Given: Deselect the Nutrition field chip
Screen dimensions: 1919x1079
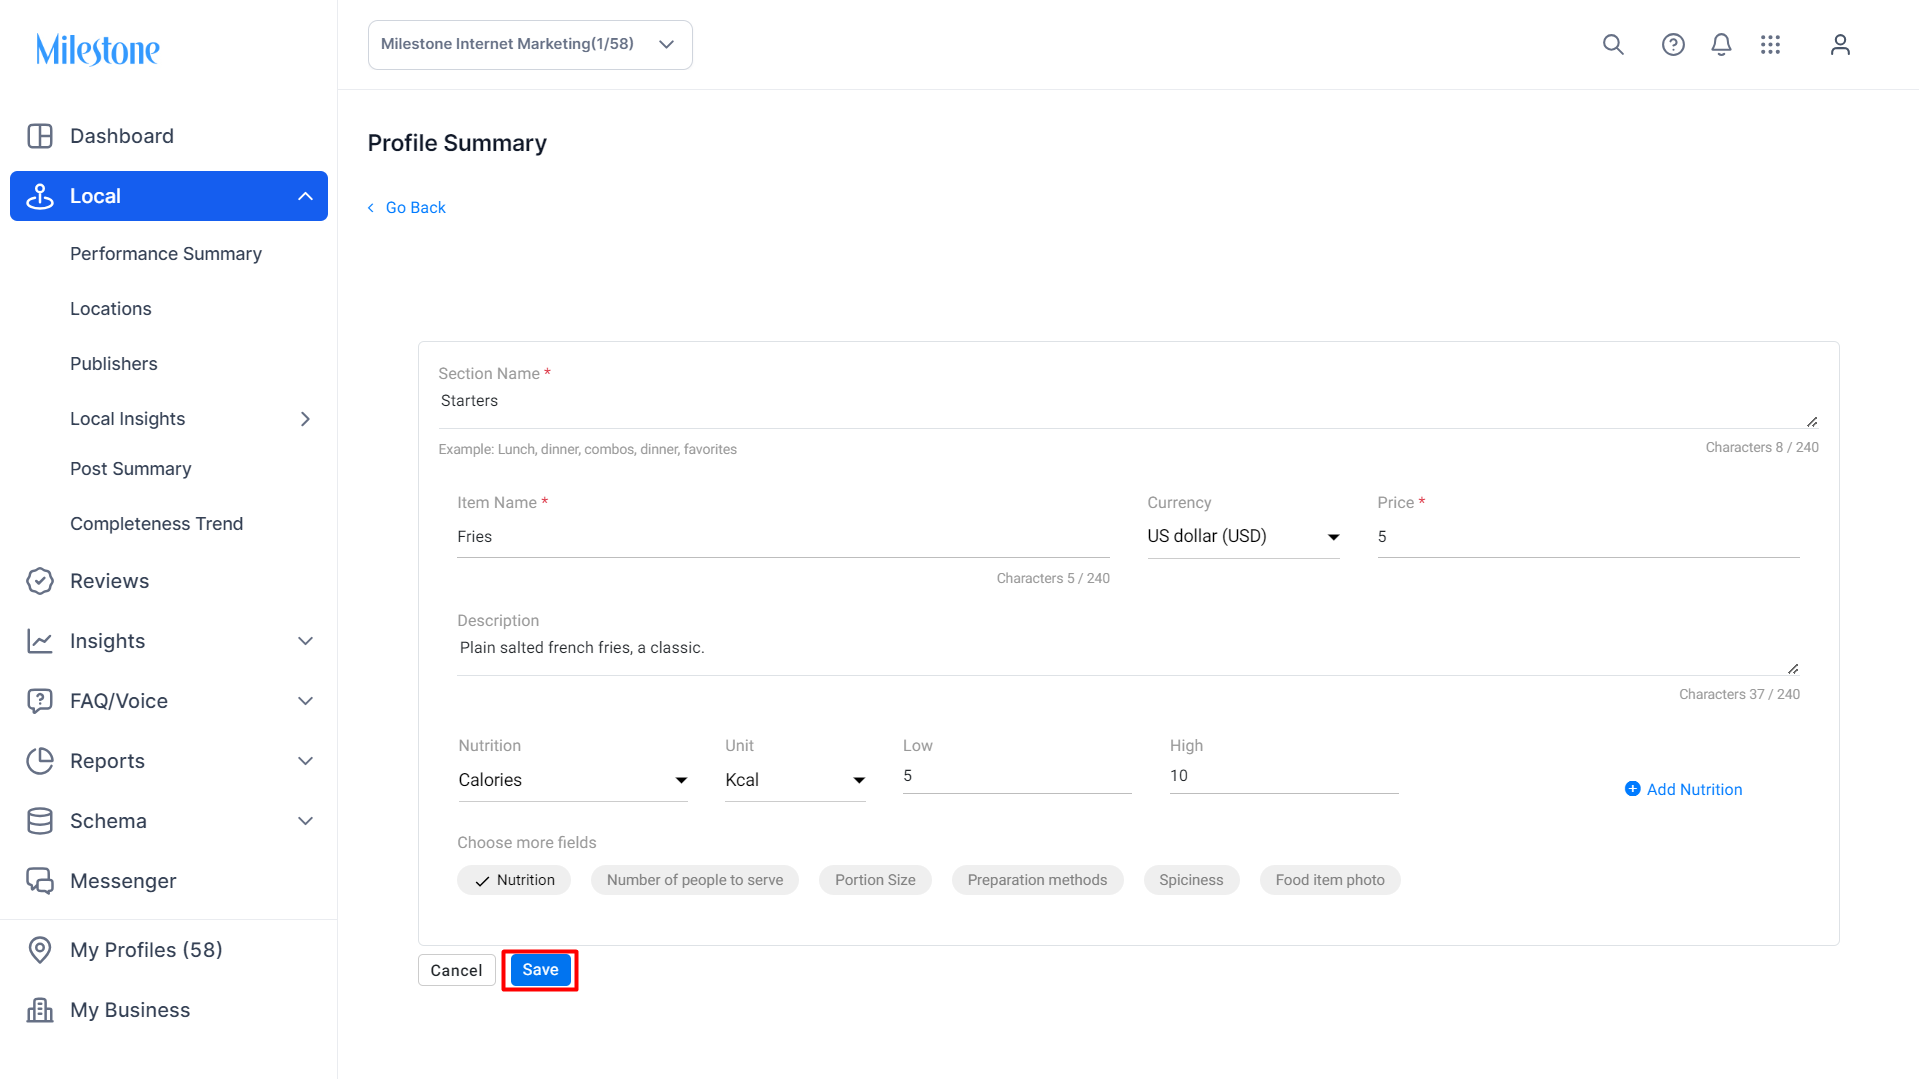Looking at the screenshot, I should tap(514, 880).
